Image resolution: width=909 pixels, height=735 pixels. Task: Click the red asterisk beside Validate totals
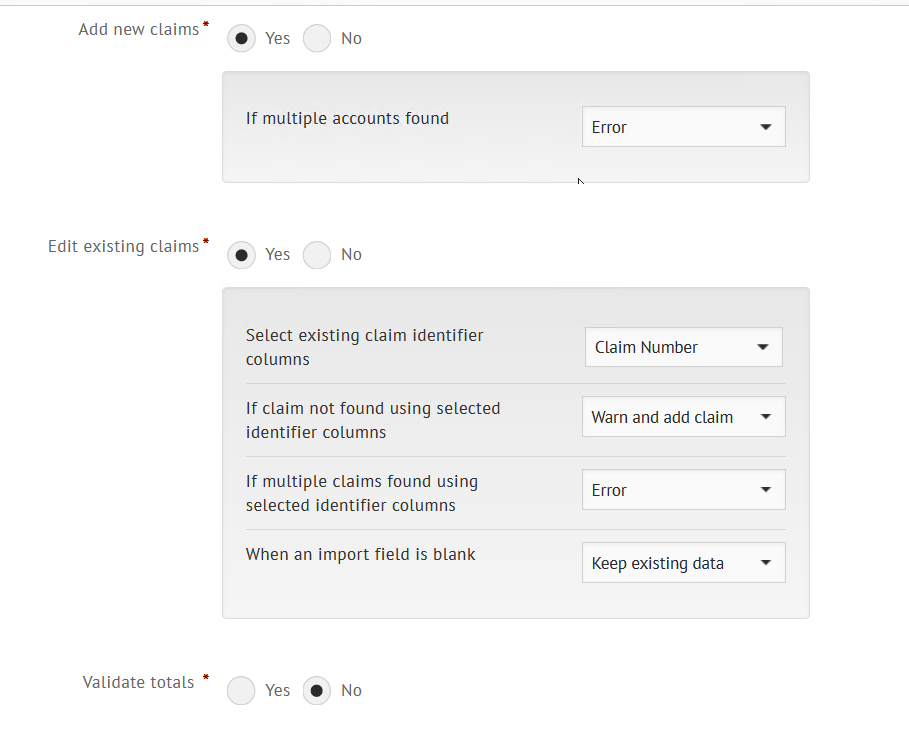pos(206,678)
